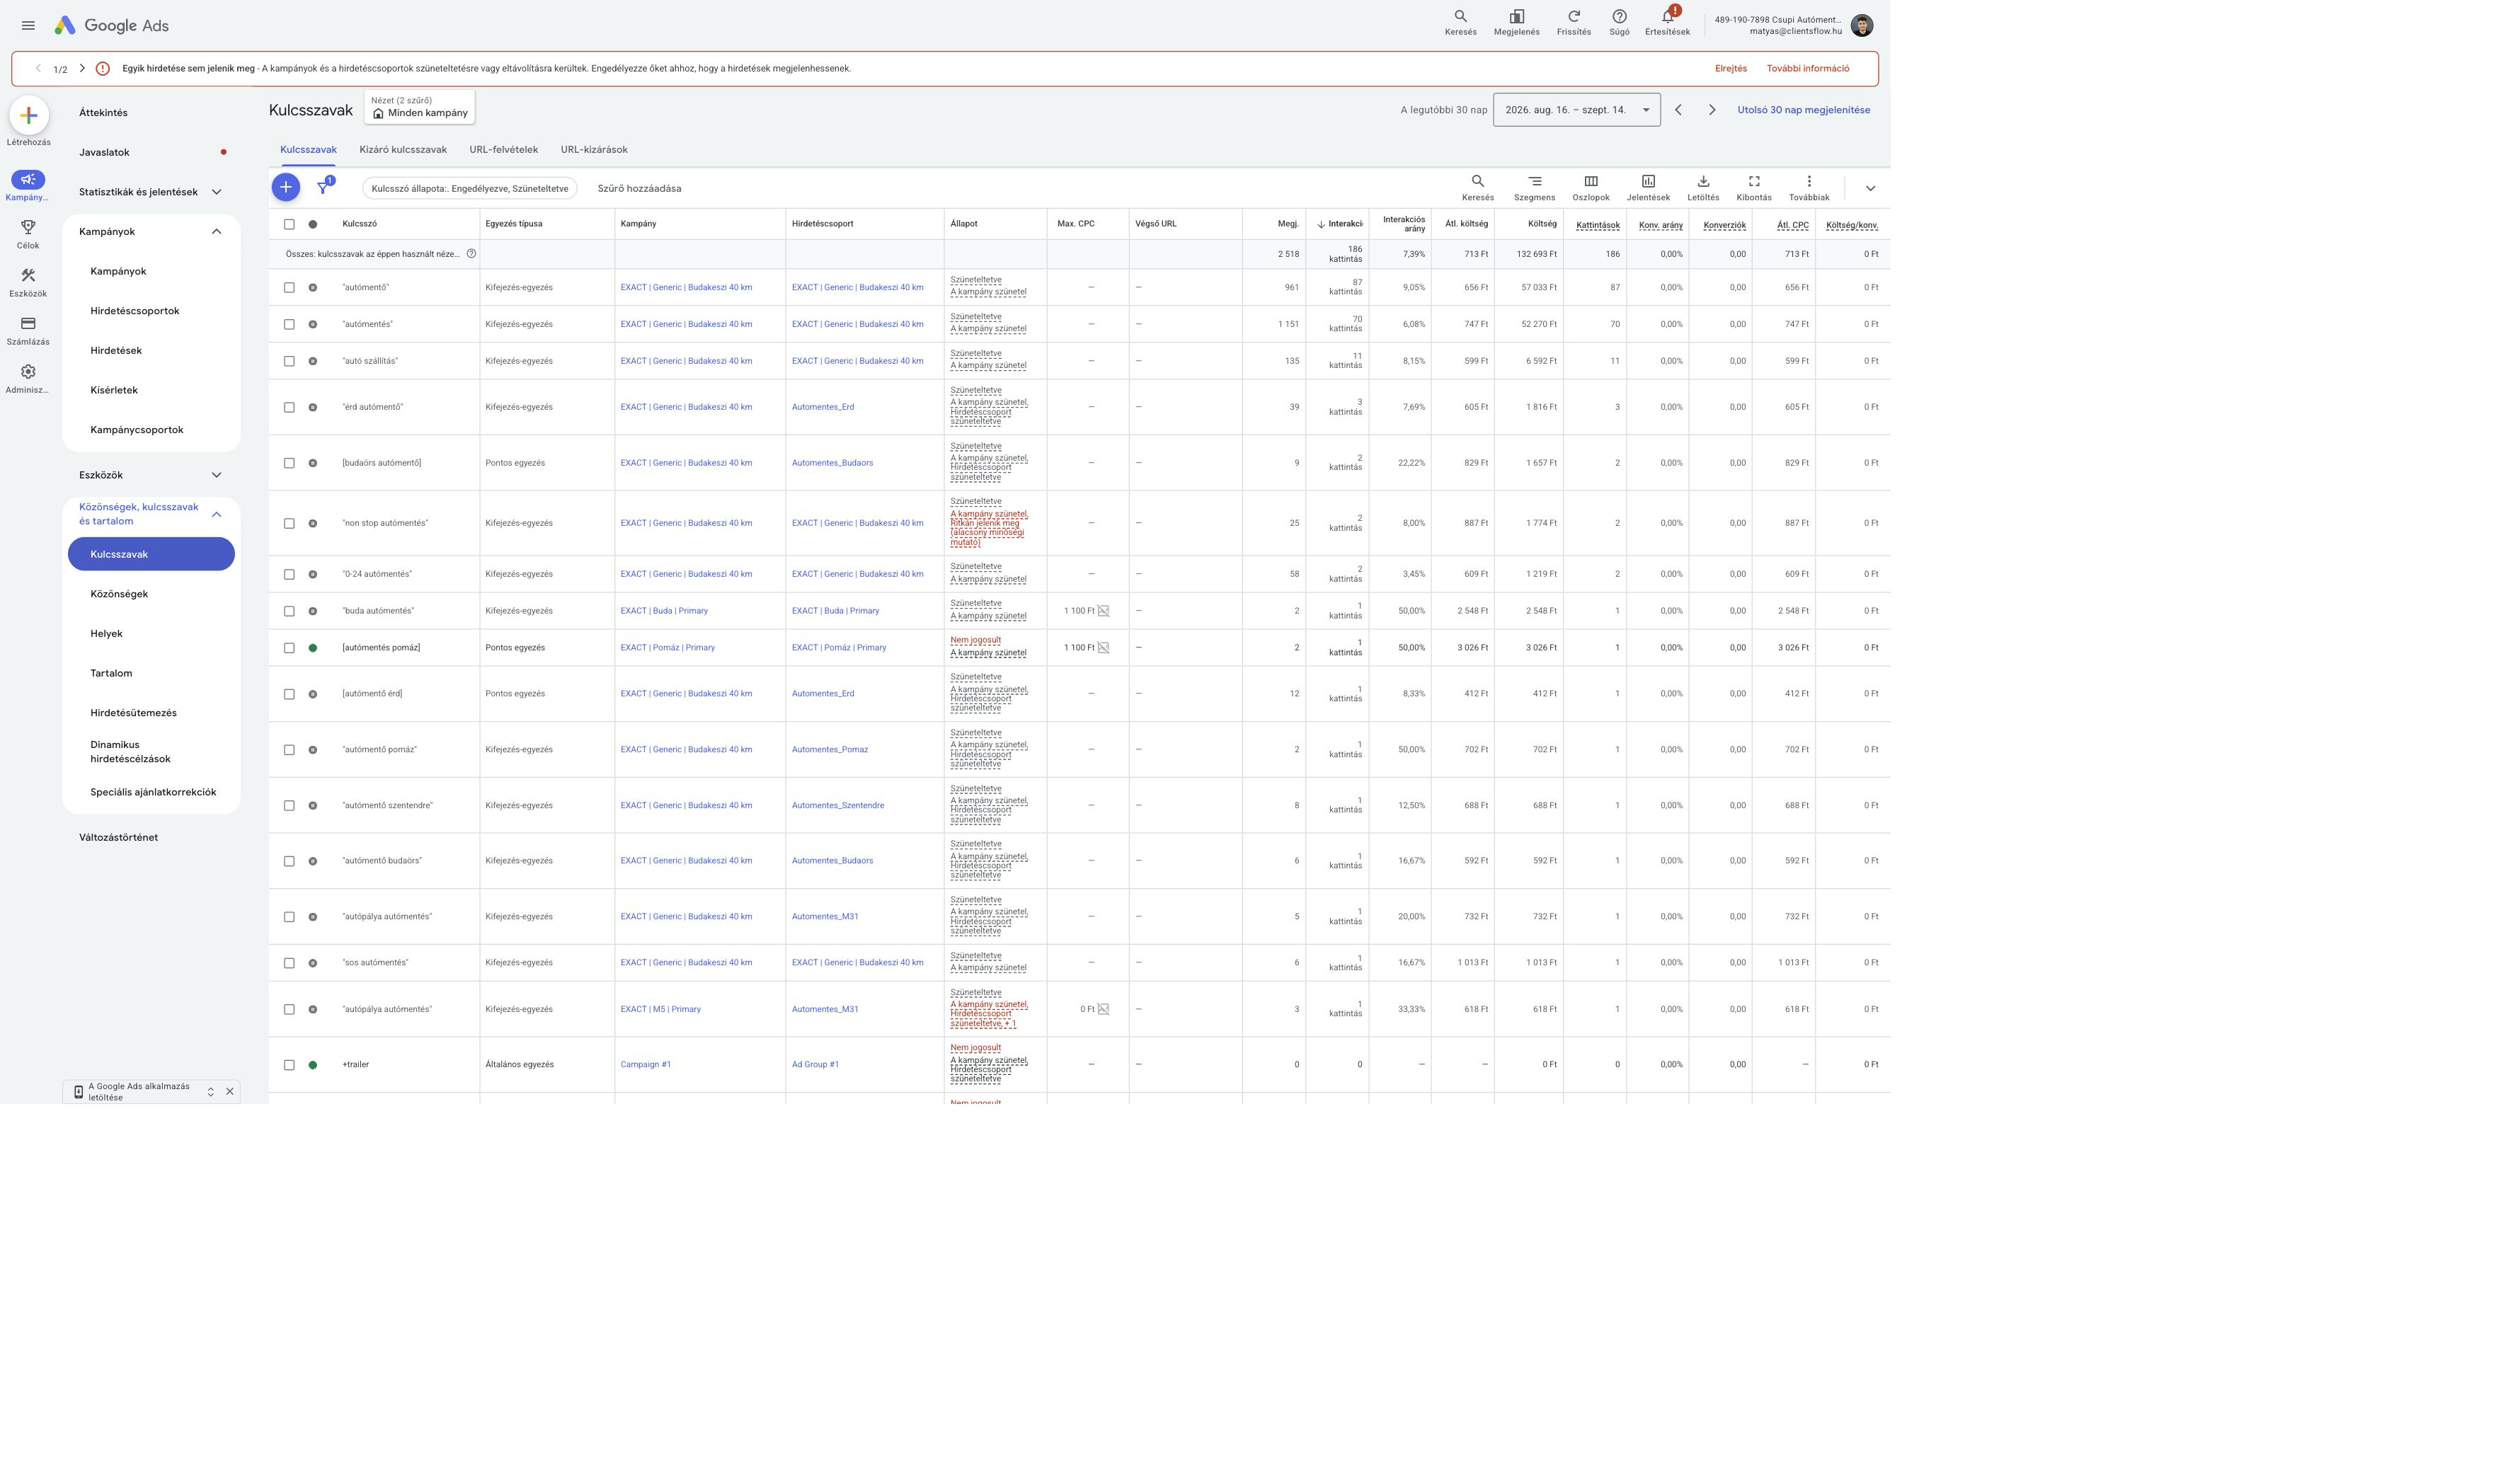Click the Letöltés download icon

coord(1703,187)
